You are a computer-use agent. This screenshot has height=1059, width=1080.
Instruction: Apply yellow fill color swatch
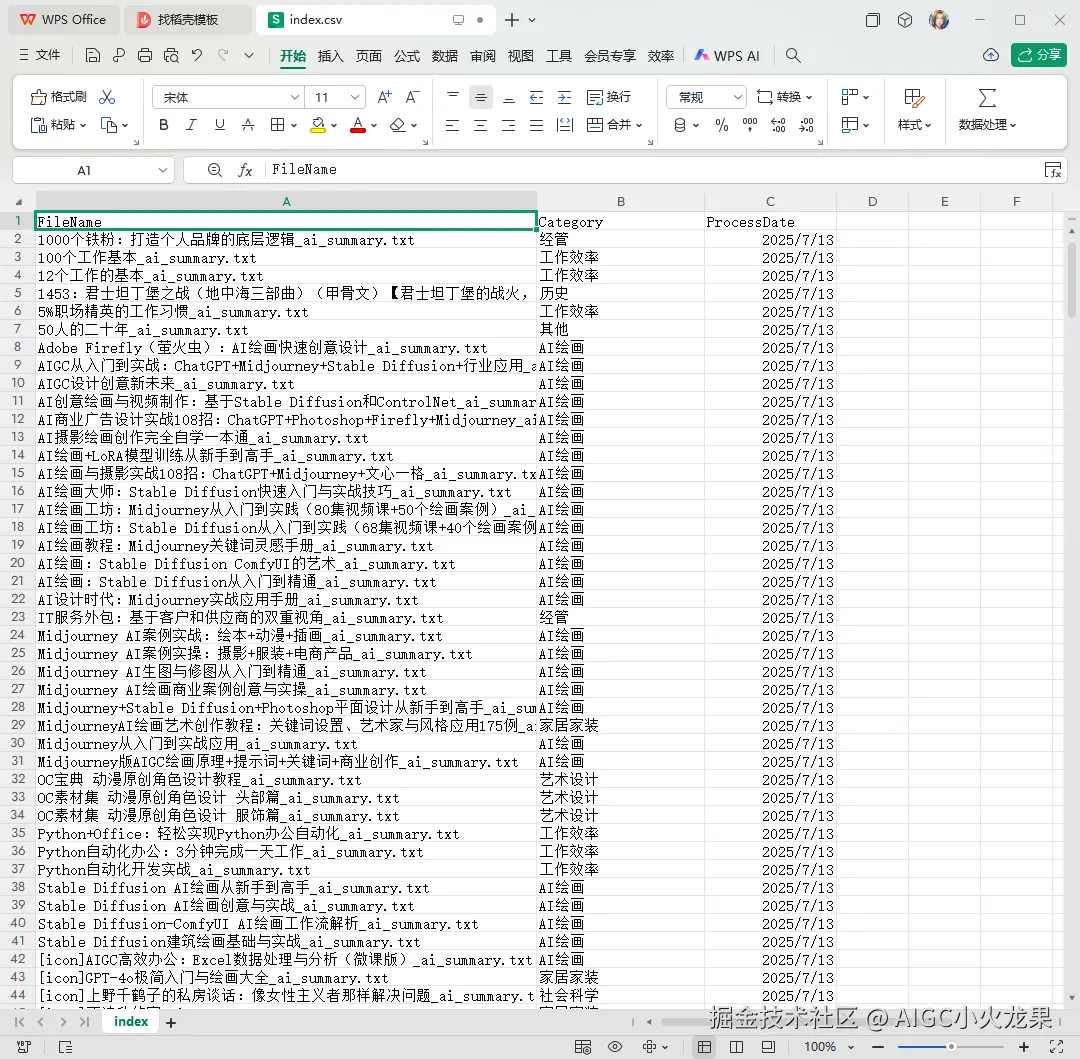pos(318,125)
